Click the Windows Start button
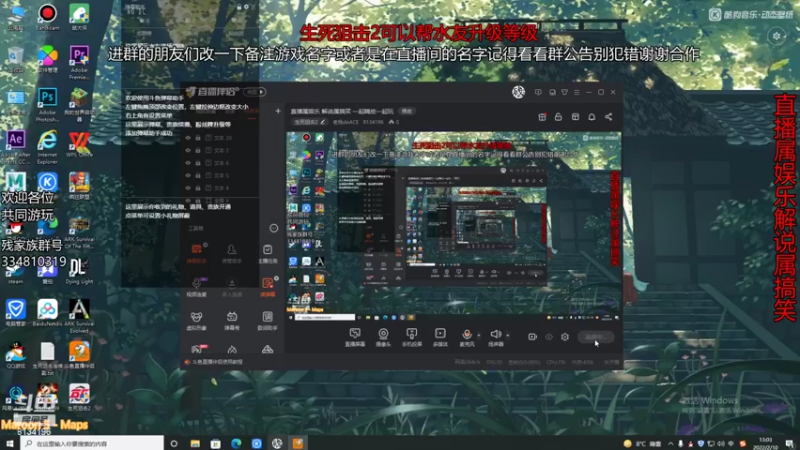 coord(10,444)
